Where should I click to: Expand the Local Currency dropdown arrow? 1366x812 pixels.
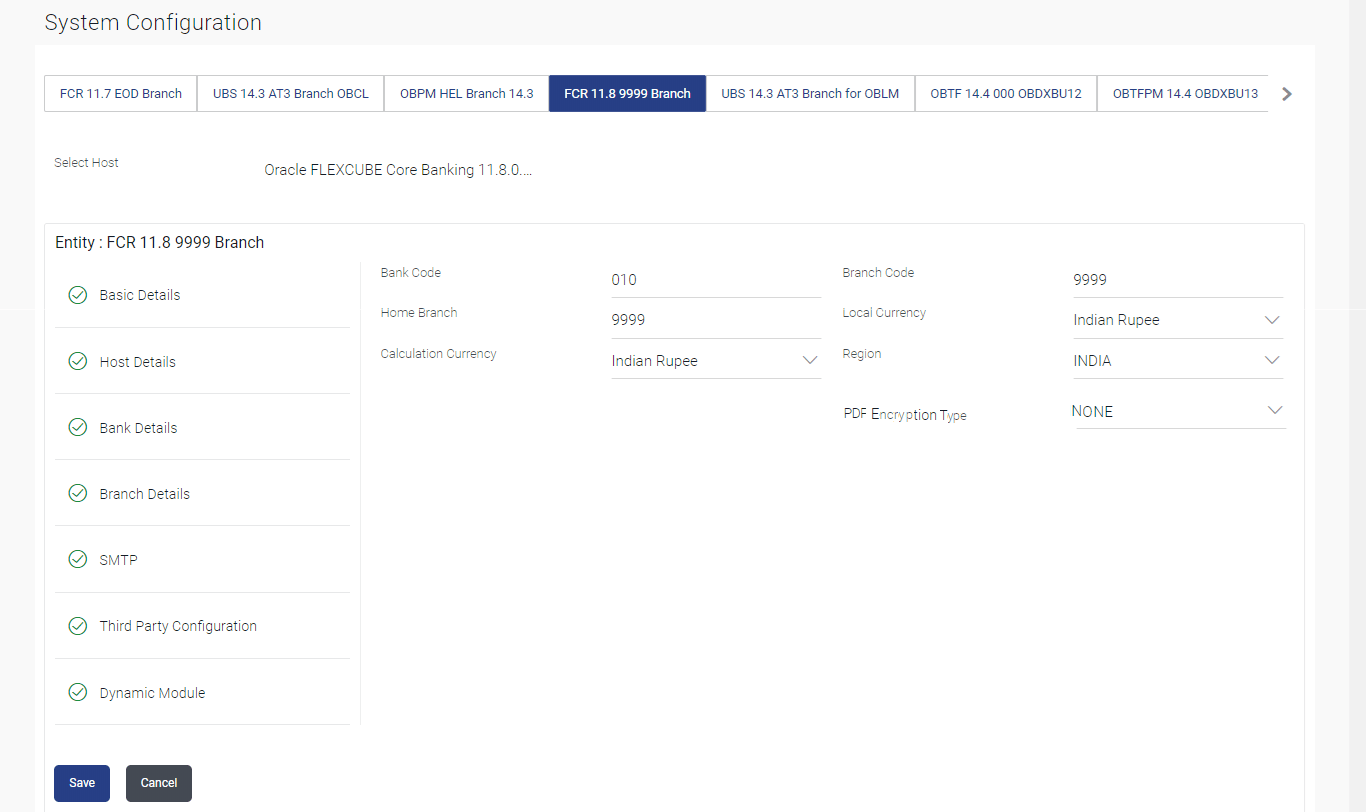pos(1272,320)
